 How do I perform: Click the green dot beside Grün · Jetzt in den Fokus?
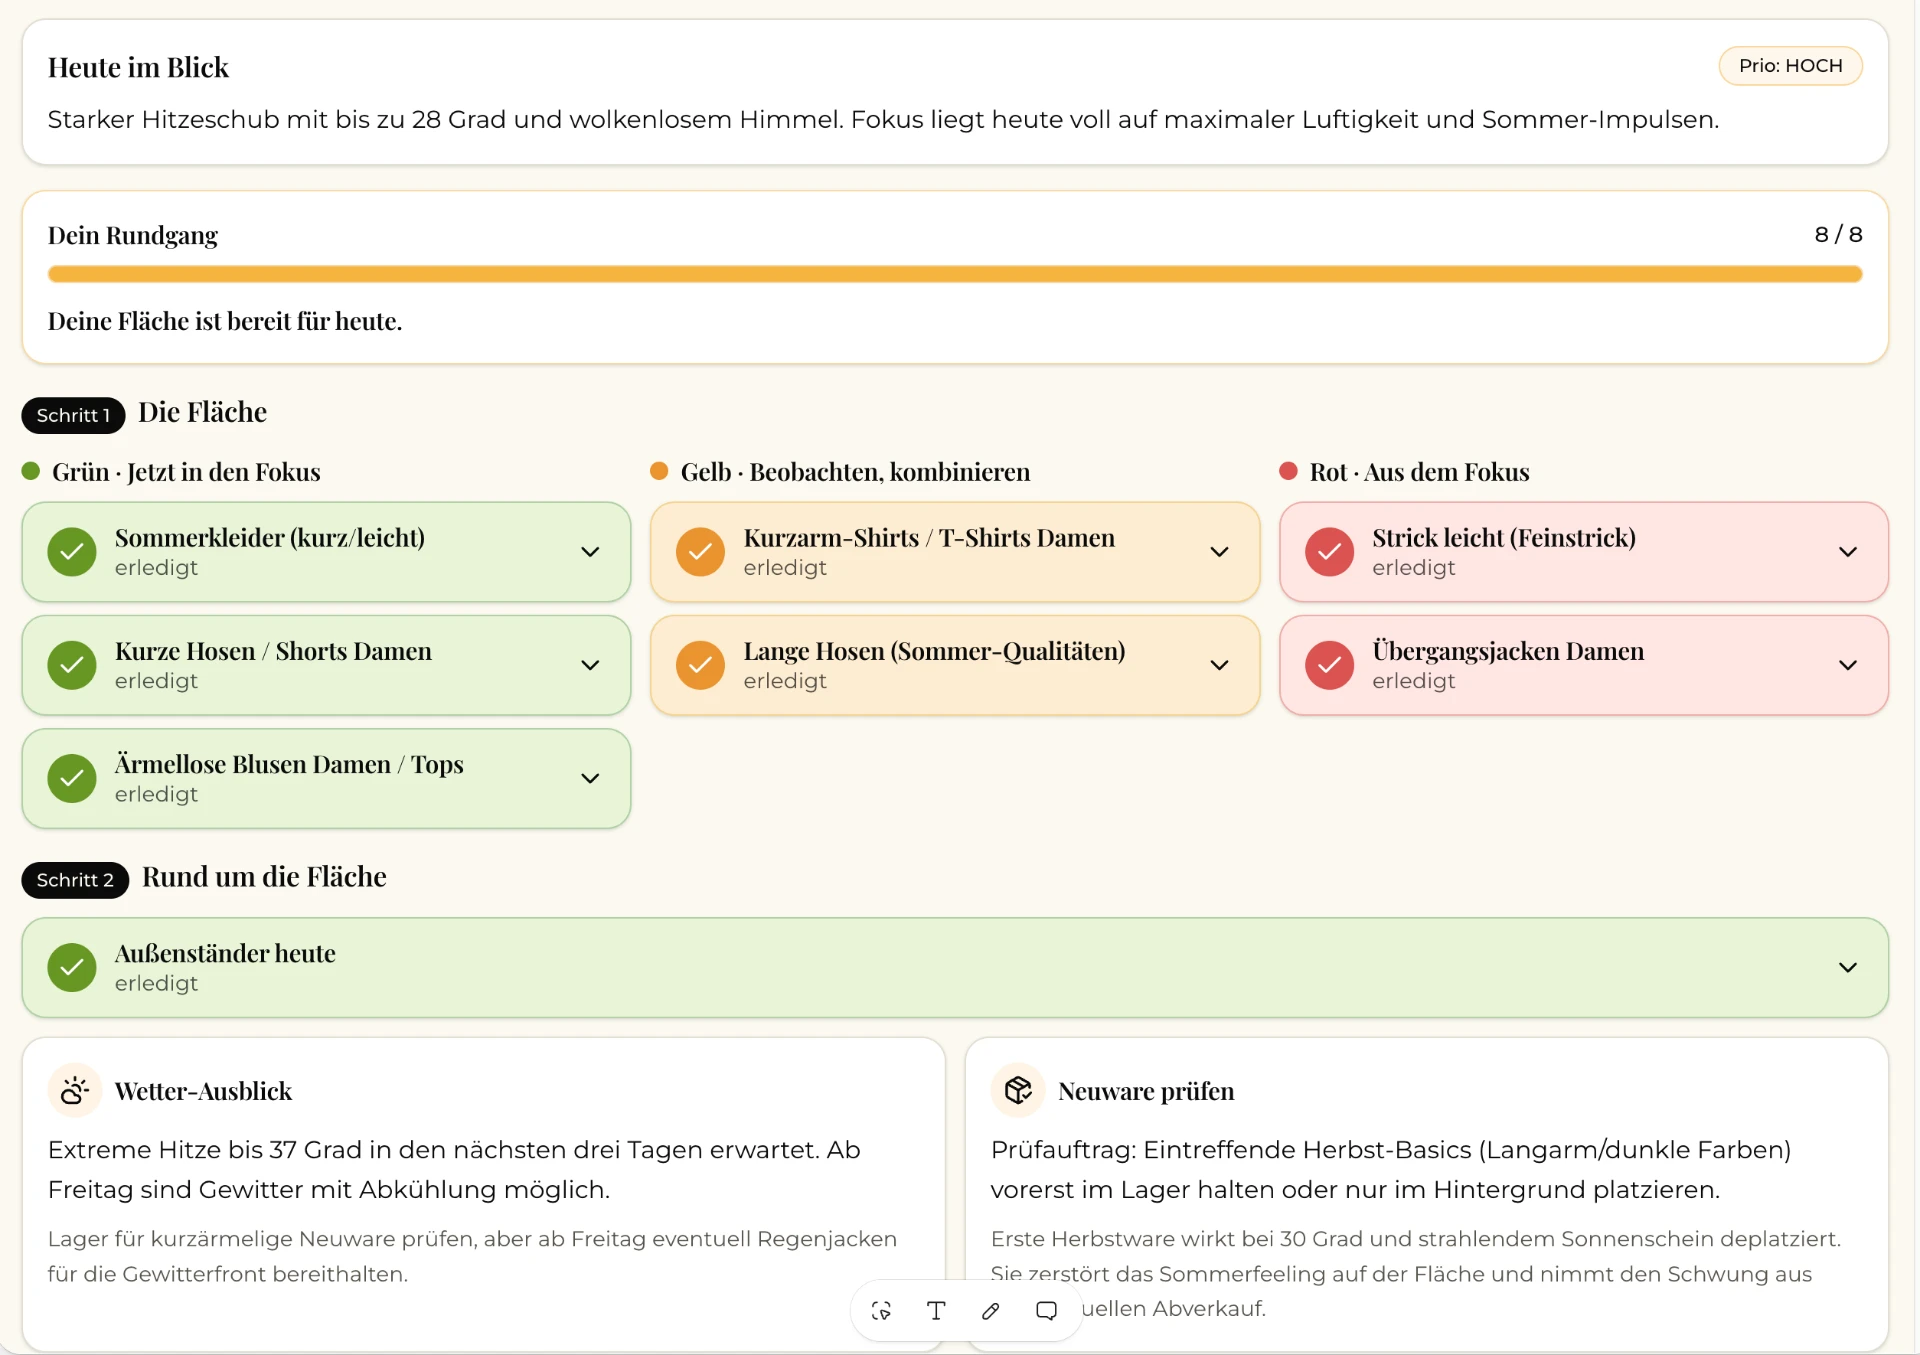click(31, 471)
